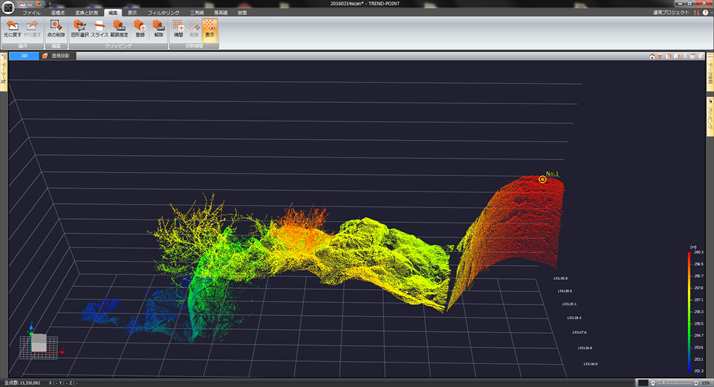Switch to the 3D view tab

(24, 56)
